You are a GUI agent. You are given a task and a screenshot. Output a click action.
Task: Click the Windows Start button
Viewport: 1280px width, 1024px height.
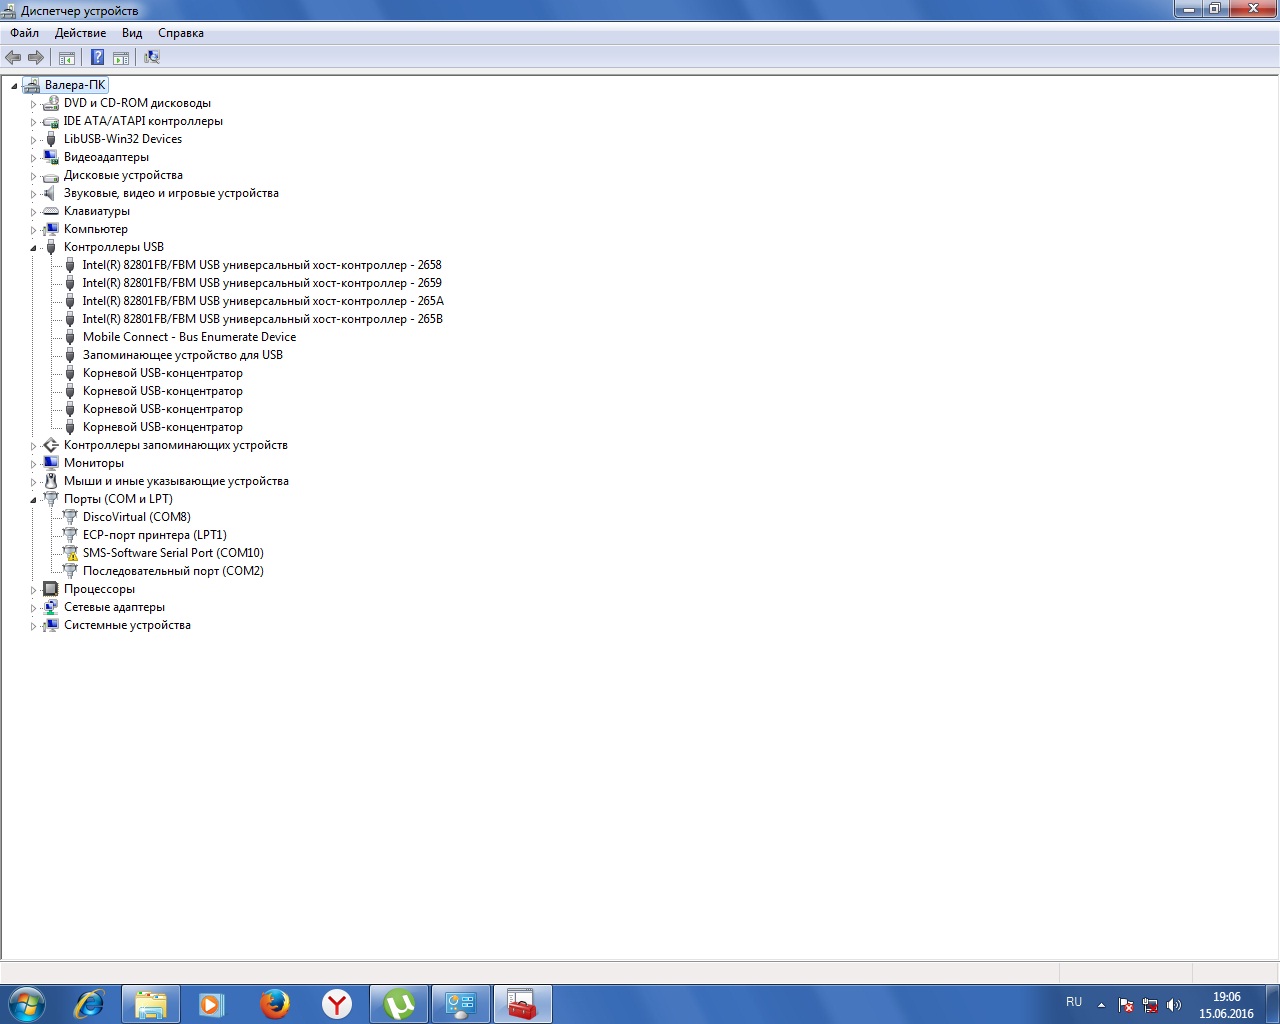[27, 1004]
